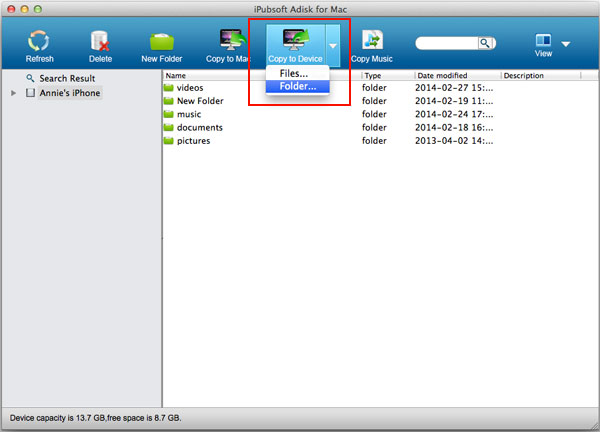Tick the Annie's iPhone checkbox
This screenshot has width=600, height=432.
[x=30, y=93]
